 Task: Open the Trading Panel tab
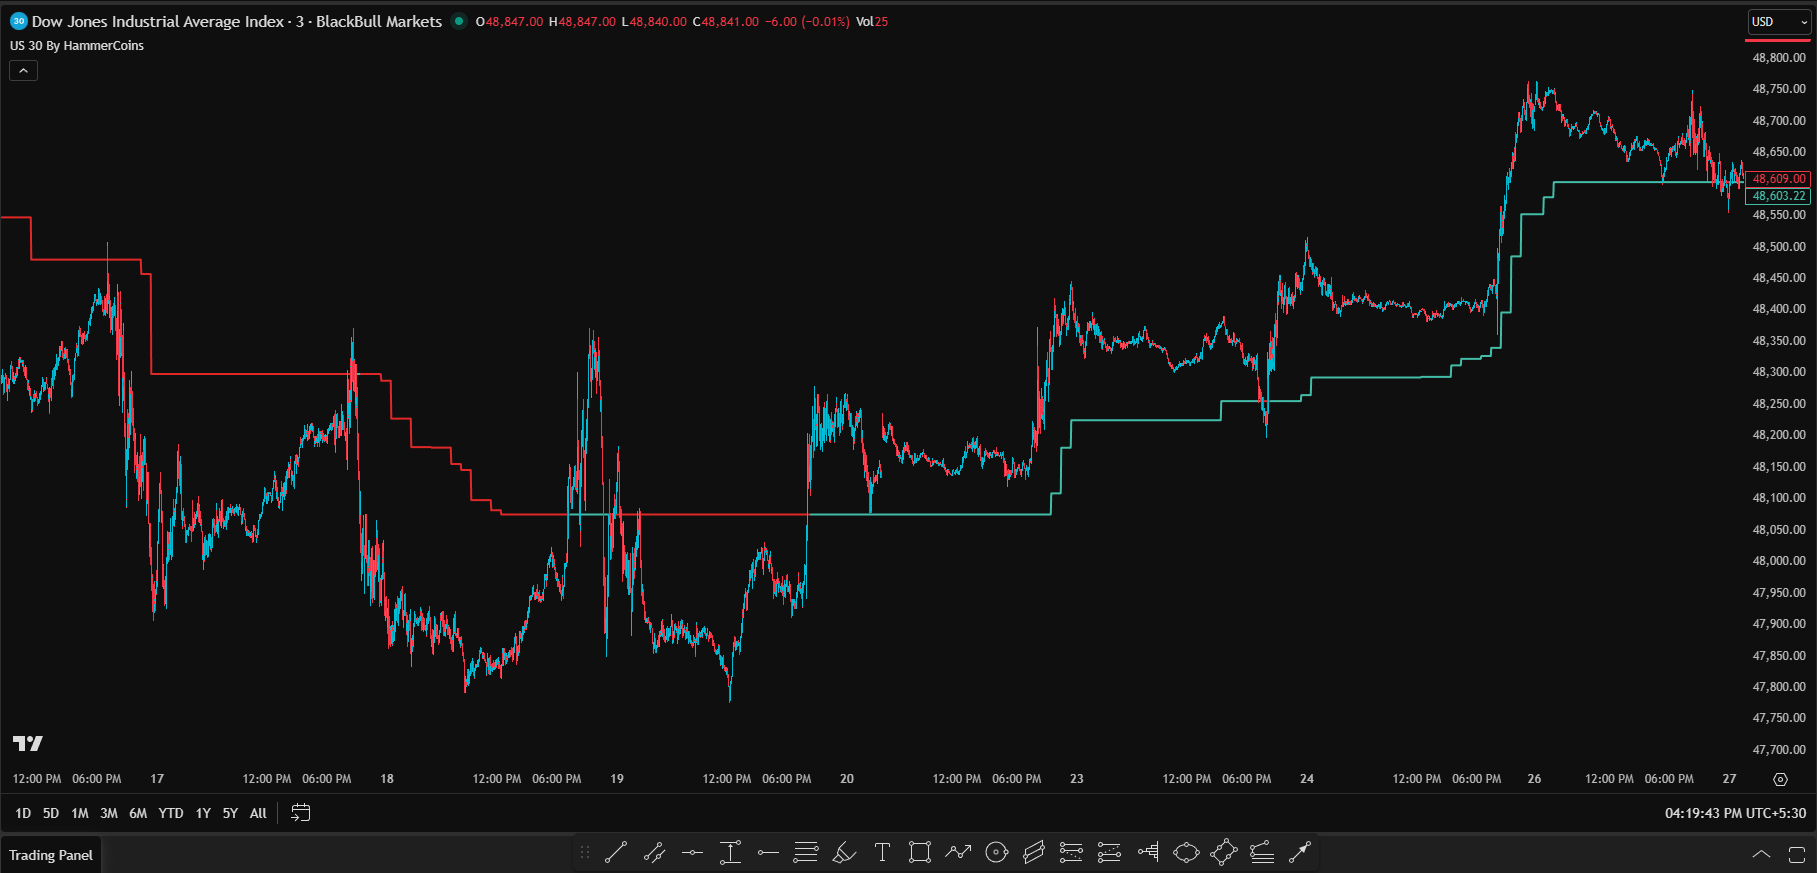pyautogui.click(x=51, y=855)
